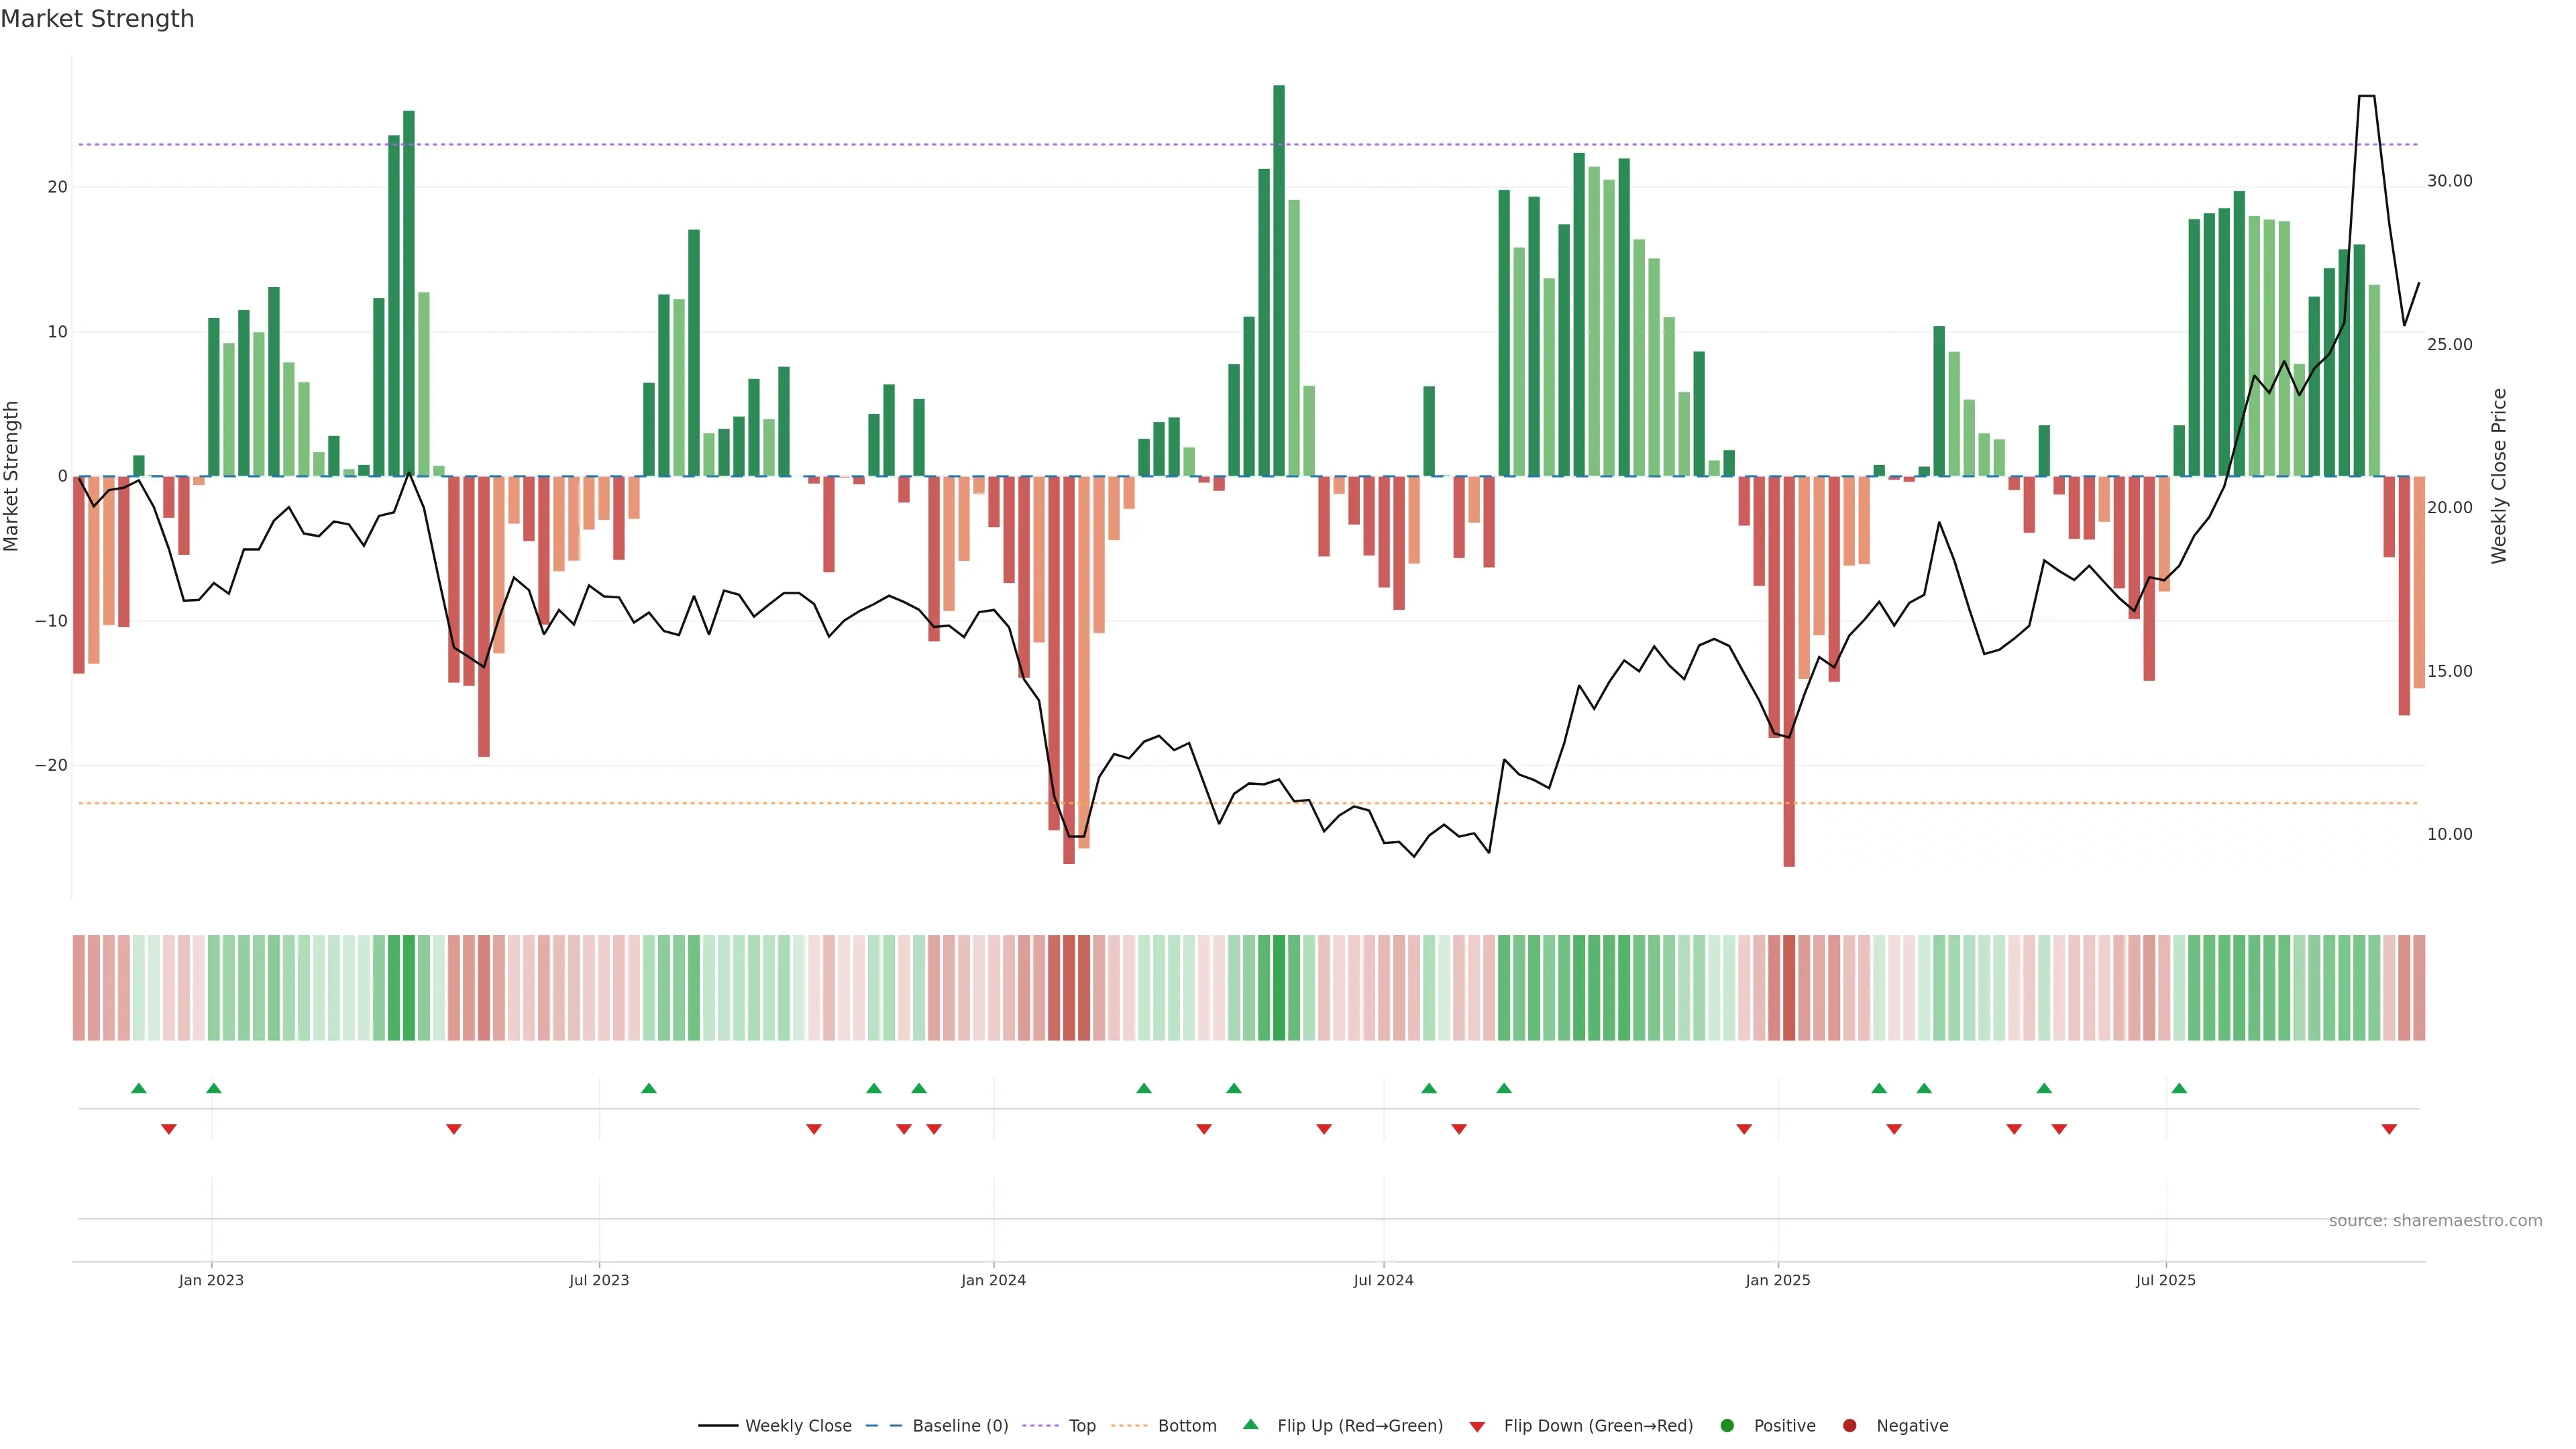Click the first green flip-up triangle on left

coord(139,1088)
